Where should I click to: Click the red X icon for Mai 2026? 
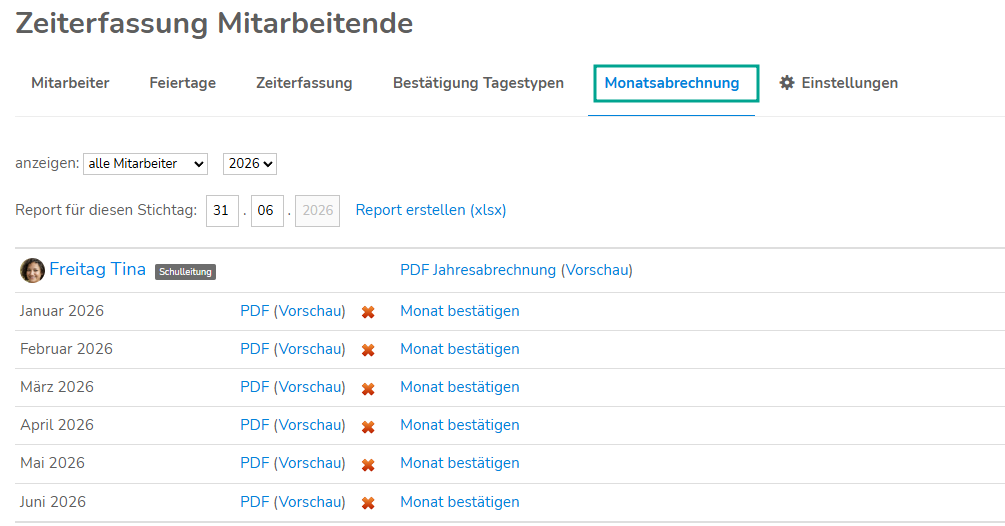point(368,465)
